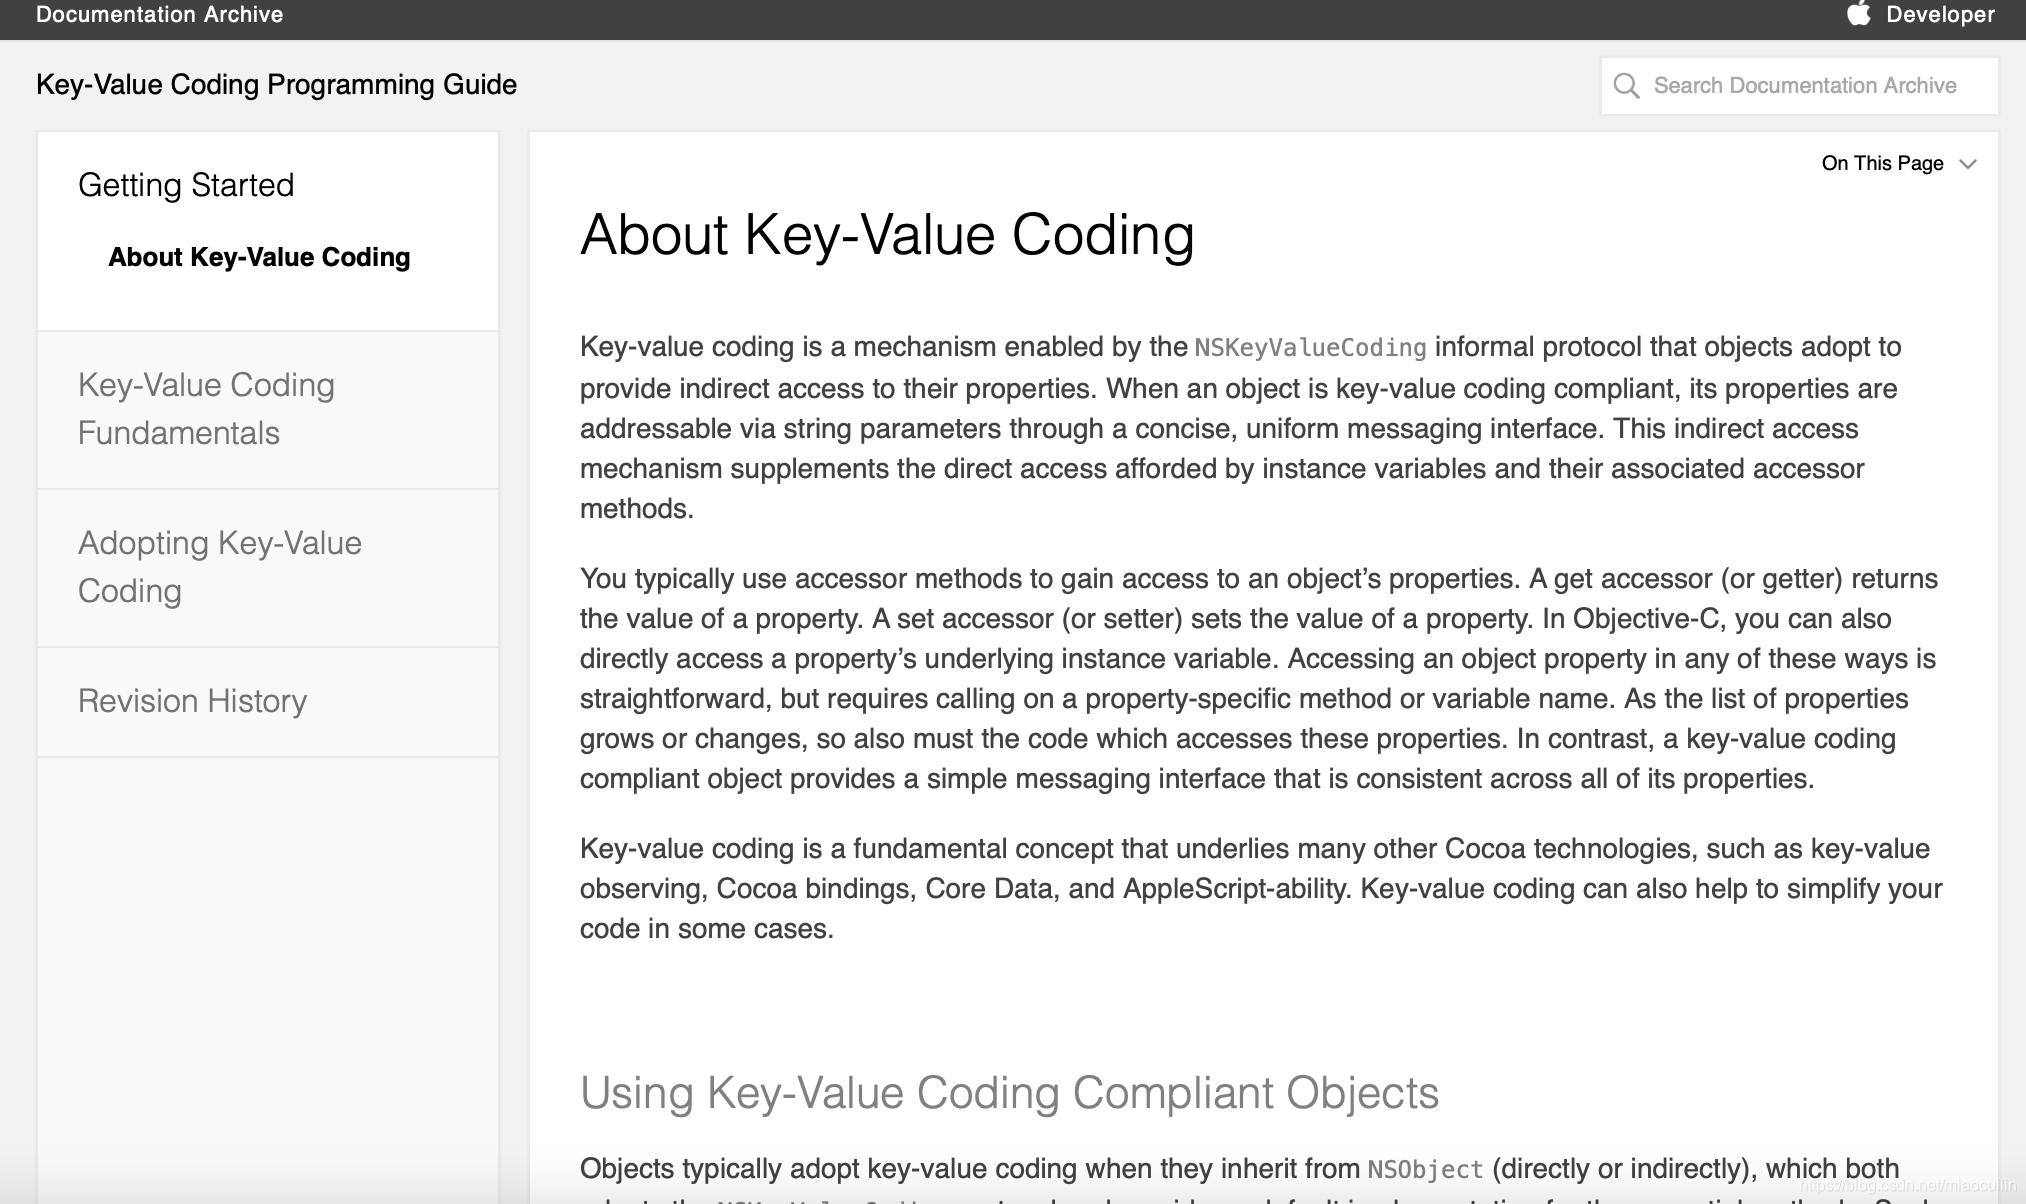Click the Apple logo icon
Viewport: 2026px width, 1204px height.
pyautogui.click(x=1860, y=14)
